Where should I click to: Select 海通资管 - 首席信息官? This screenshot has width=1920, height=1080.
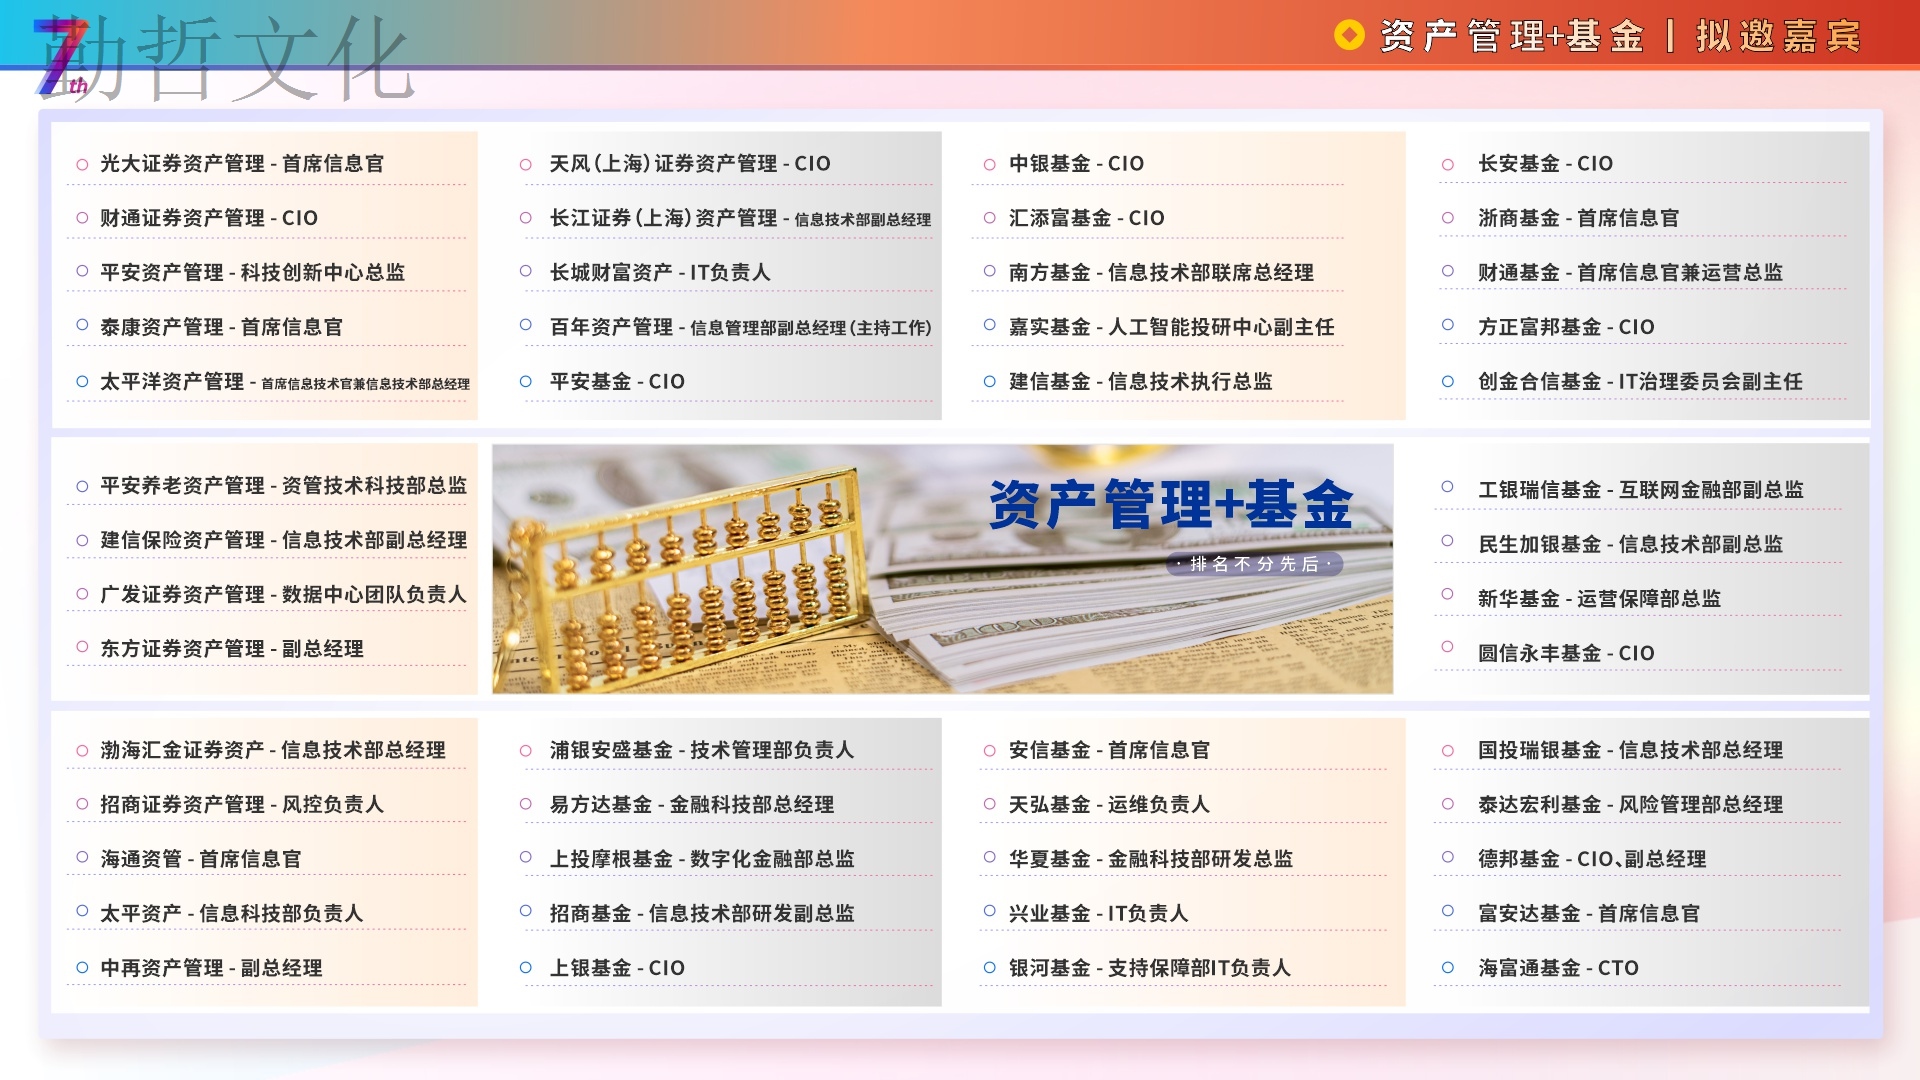click(201, 860)
